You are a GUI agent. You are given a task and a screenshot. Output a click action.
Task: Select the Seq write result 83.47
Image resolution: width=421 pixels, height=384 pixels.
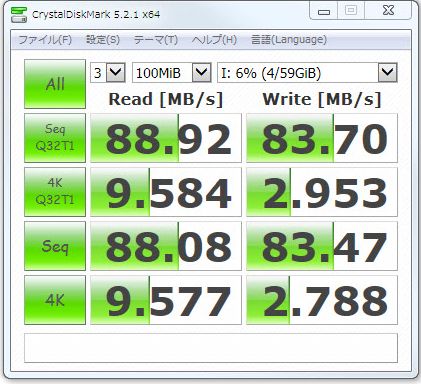point(322,246)
